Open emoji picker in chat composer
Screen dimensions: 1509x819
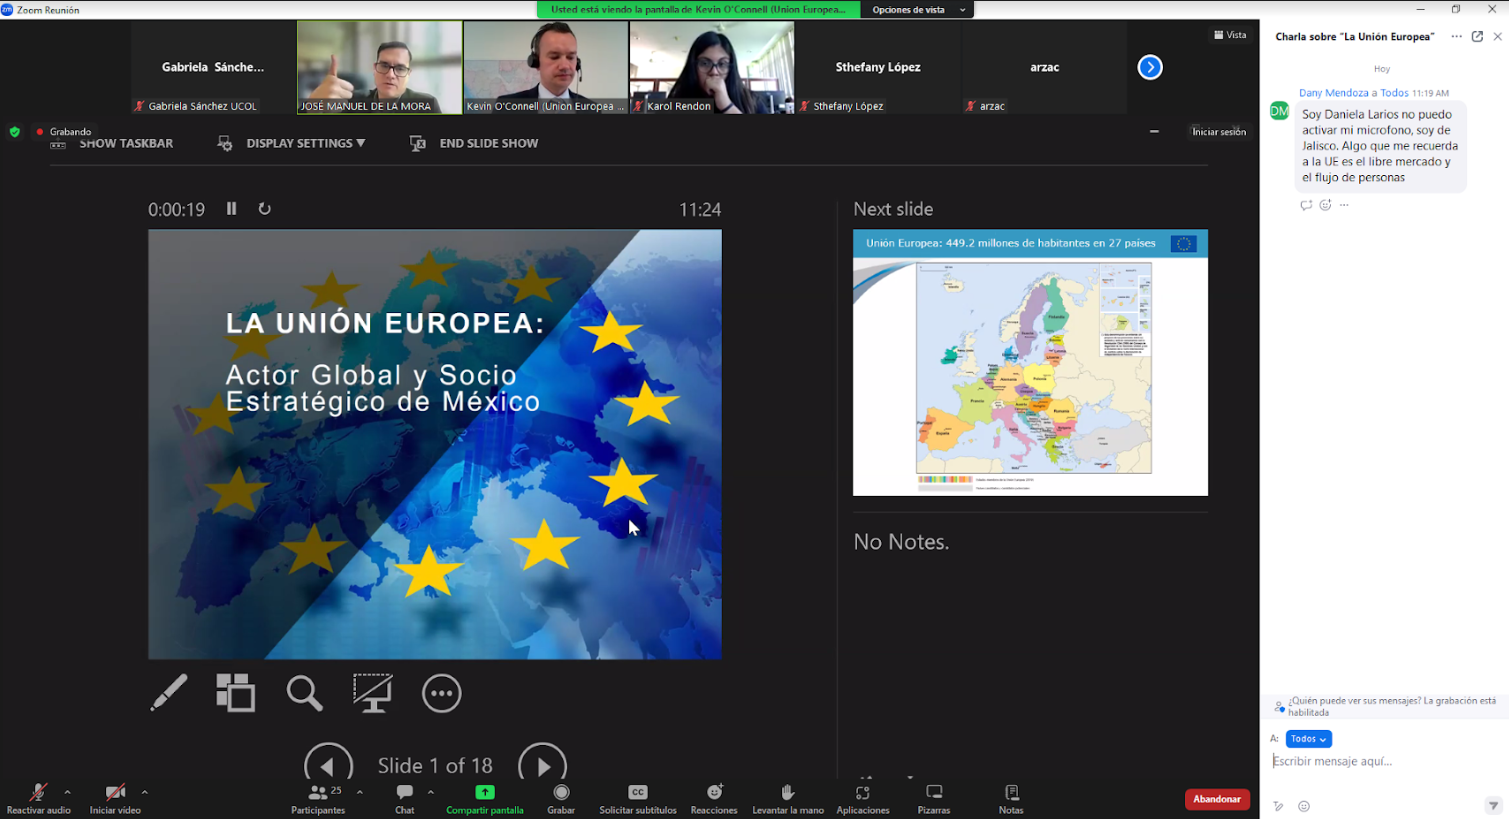tap(1304, 806)
